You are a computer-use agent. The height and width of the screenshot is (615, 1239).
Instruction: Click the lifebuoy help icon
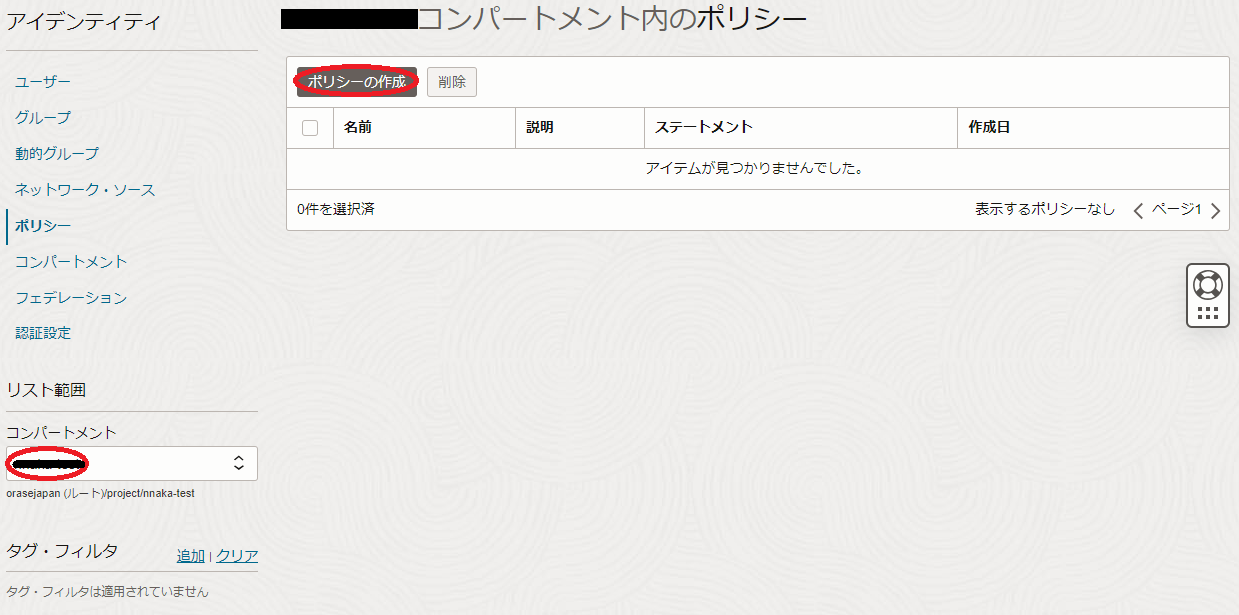(1208, 285)
